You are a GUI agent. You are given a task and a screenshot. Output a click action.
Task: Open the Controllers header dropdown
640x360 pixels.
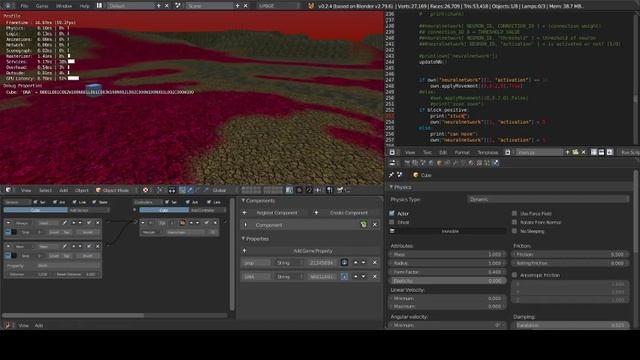(x=148, y=202)
